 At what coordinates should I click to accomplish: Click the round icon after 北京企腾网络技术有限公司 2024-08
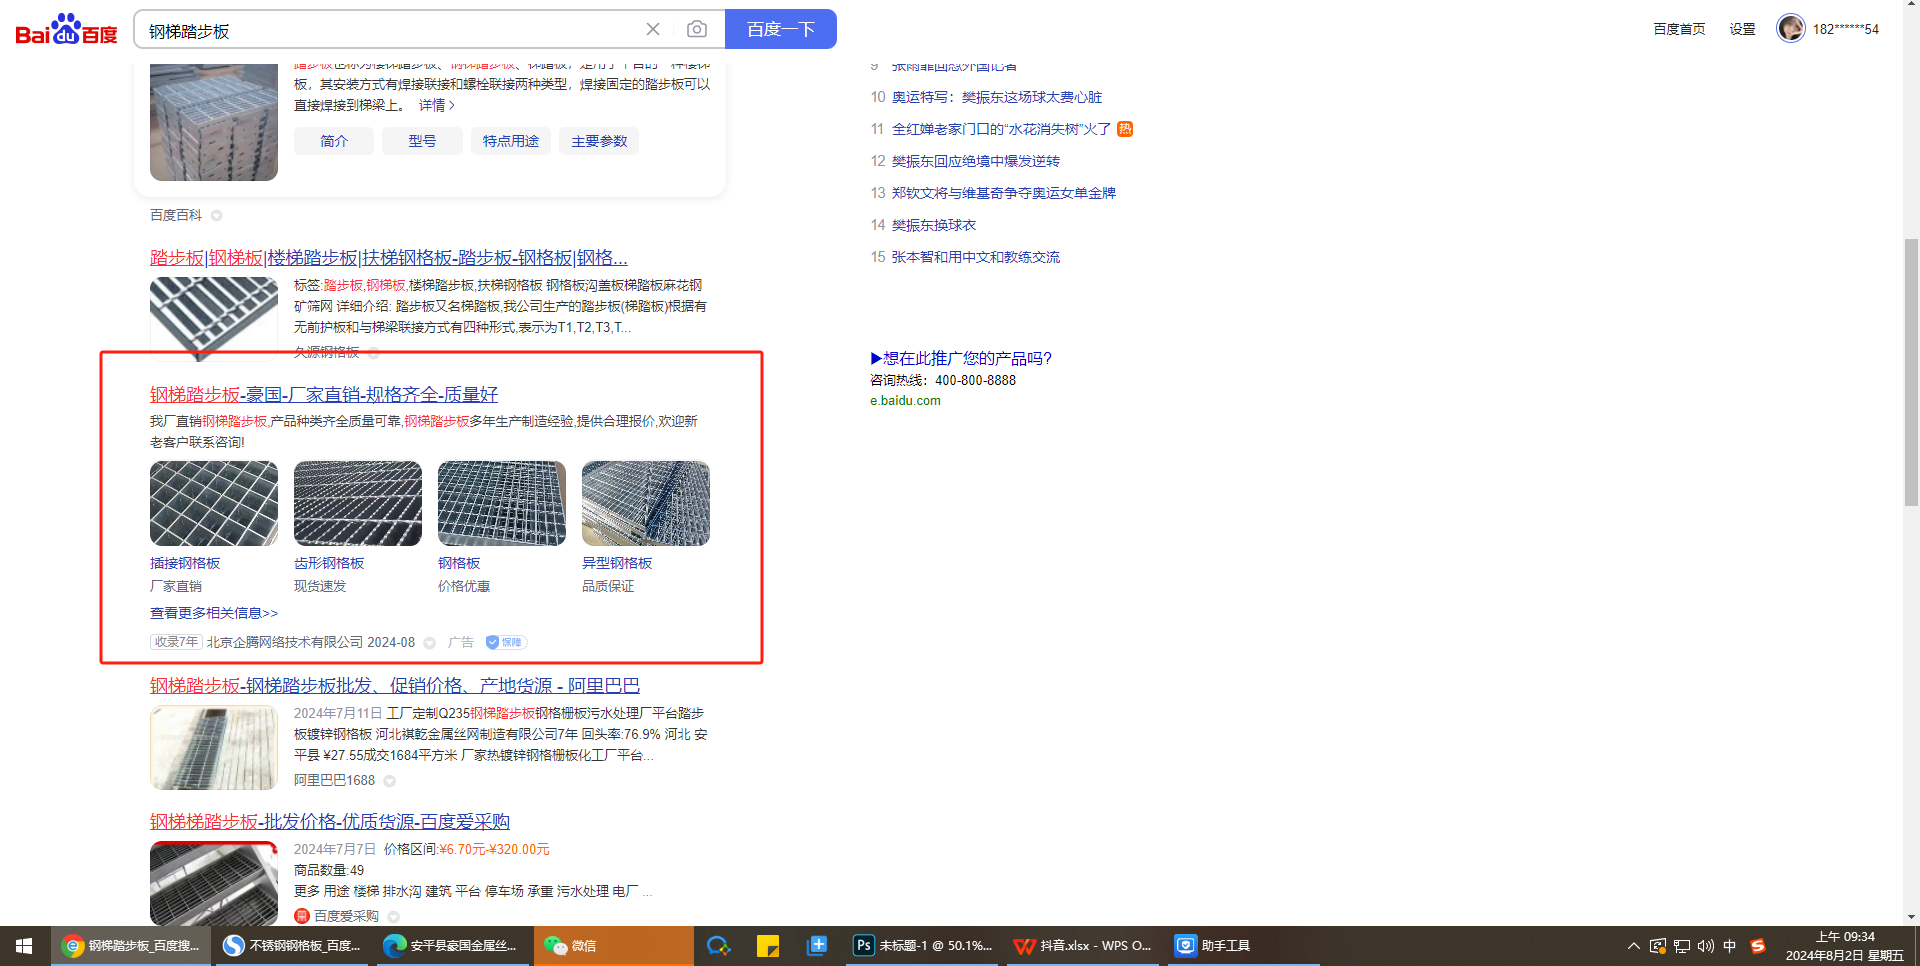pyautogui.click(x=429, y=643)
